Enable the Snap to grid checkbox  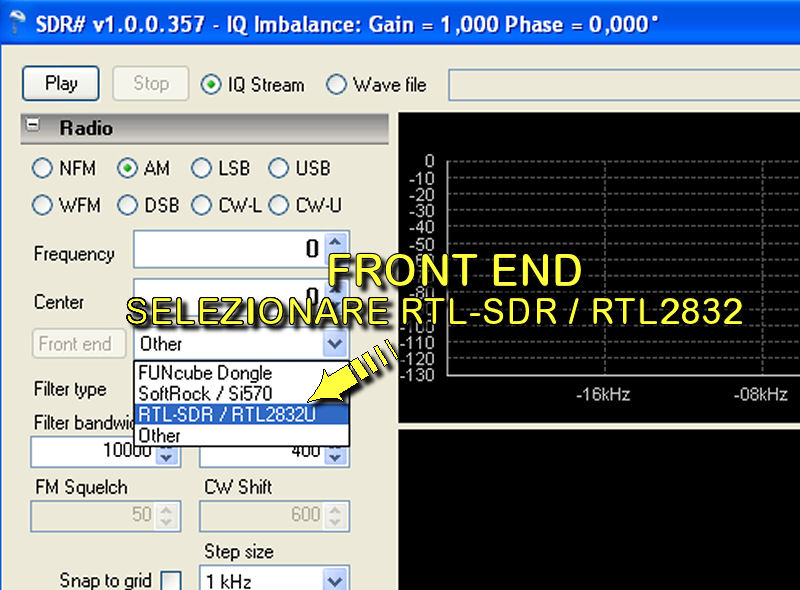[171, 581]
